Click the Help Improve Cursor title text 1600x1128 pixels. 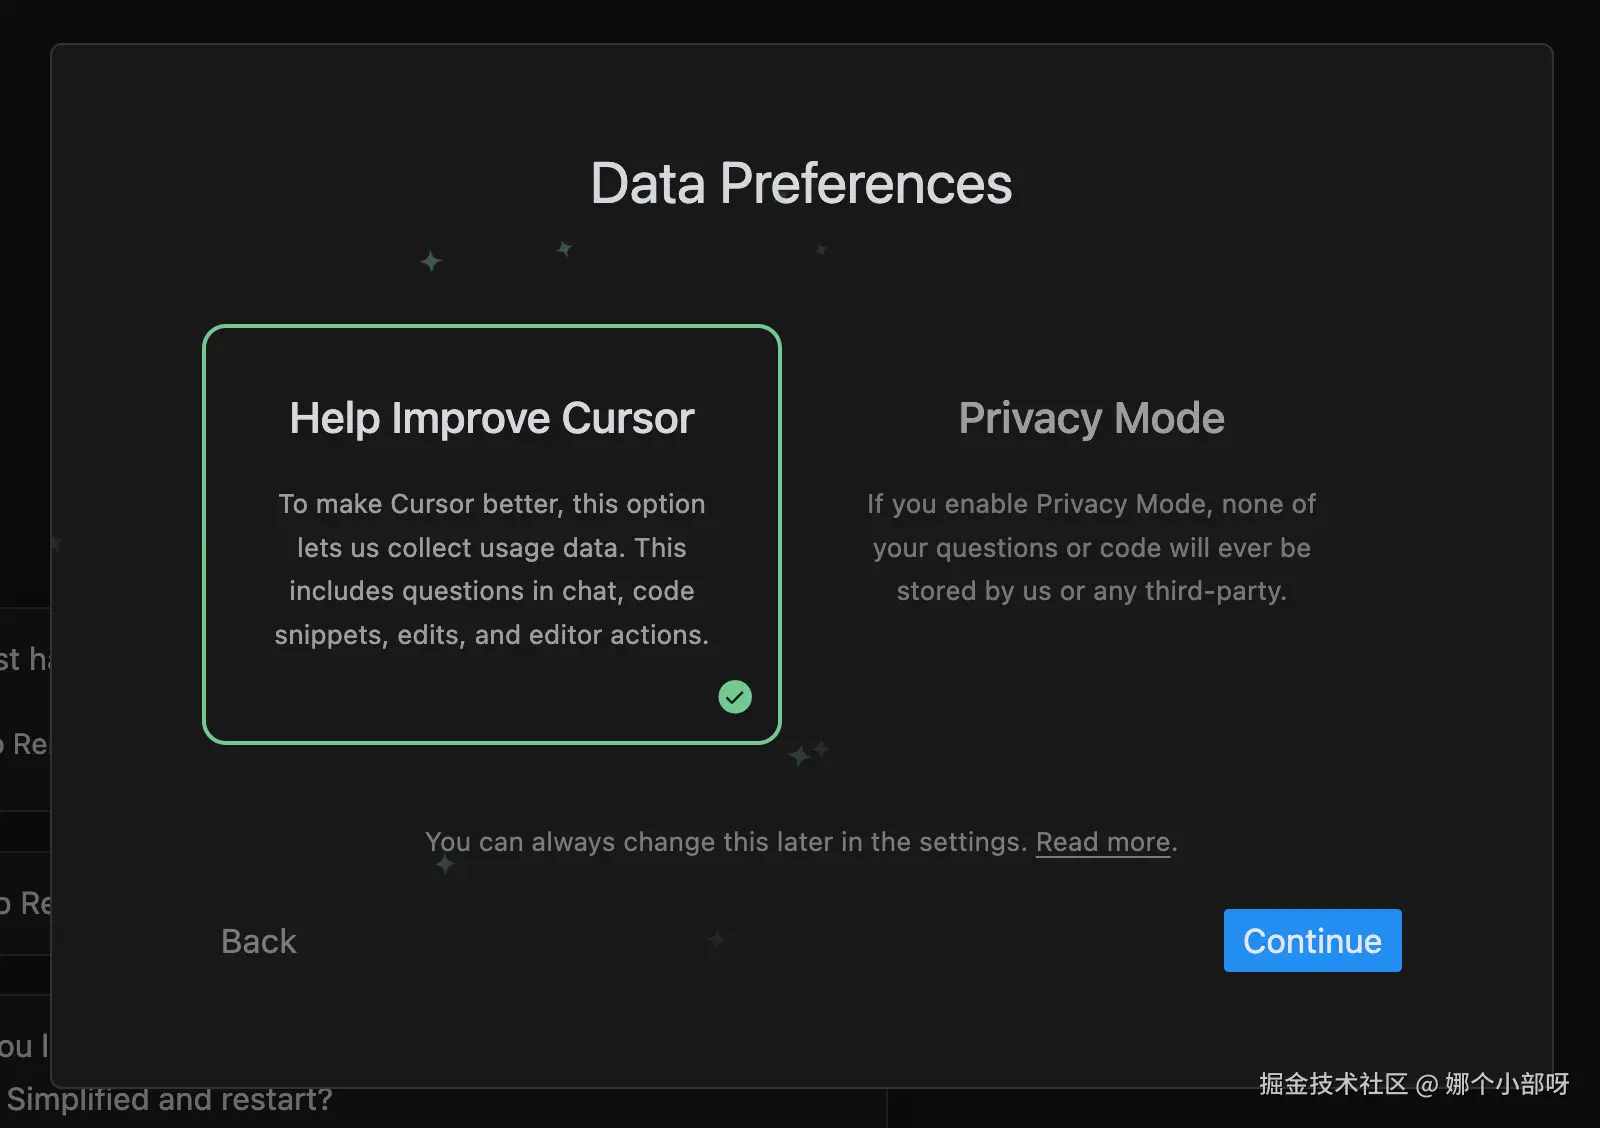click(491, 418)
